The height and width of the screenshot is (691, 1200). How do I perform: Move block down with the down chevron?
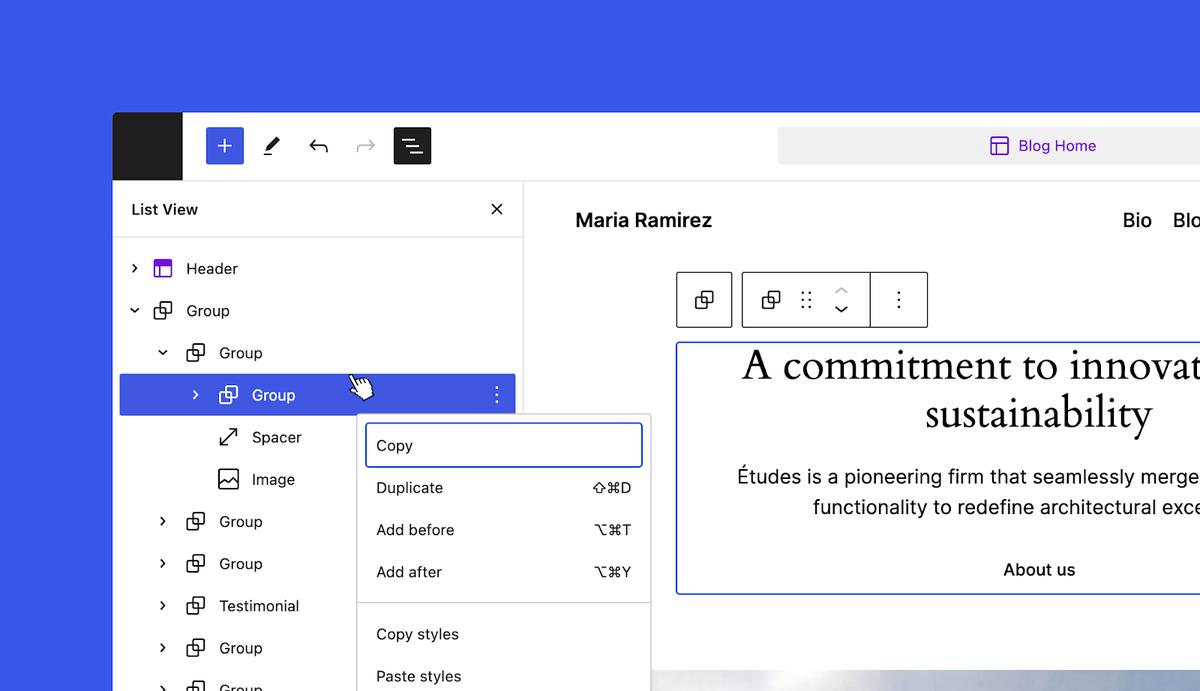tap(841, 309)
